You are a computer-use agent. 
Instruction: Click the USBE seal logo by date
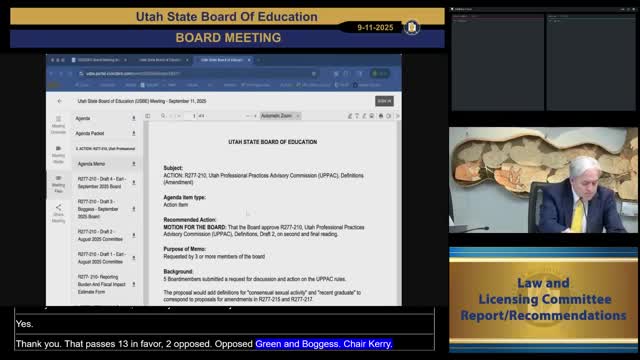pyautogui.click(x=411, y=27)
